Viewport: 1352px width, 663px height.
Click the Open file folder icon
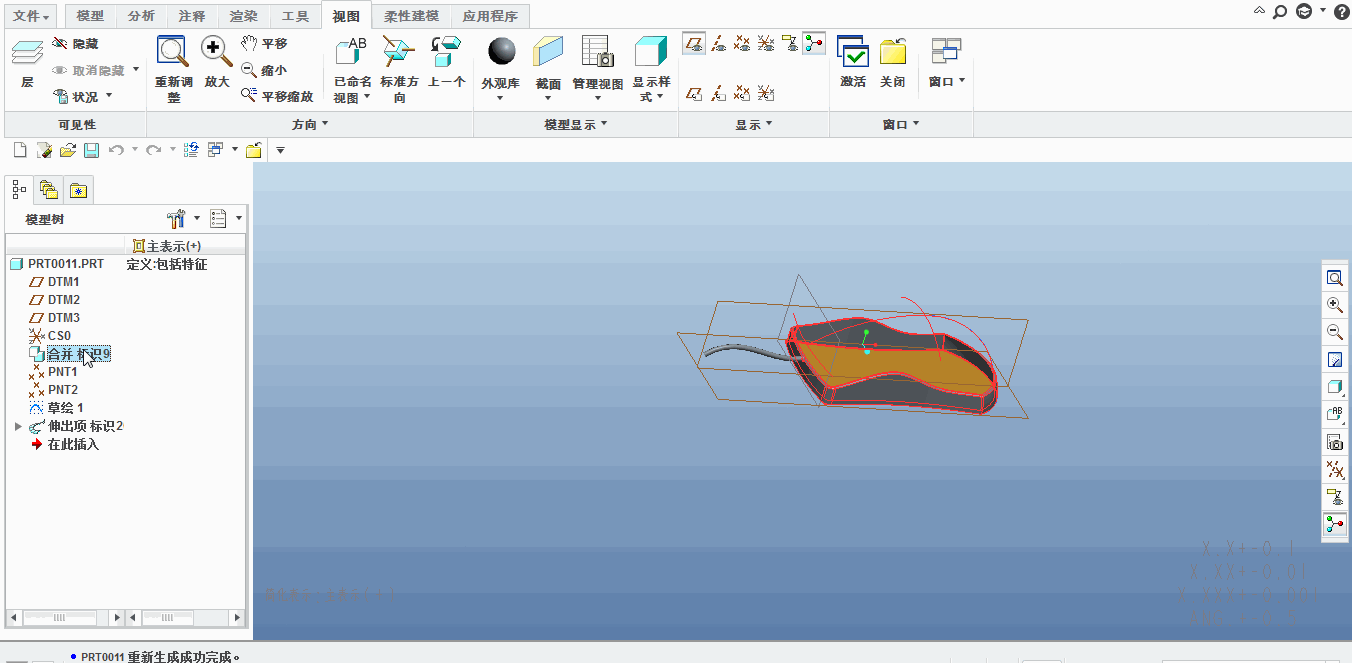[x=67, y=150]
